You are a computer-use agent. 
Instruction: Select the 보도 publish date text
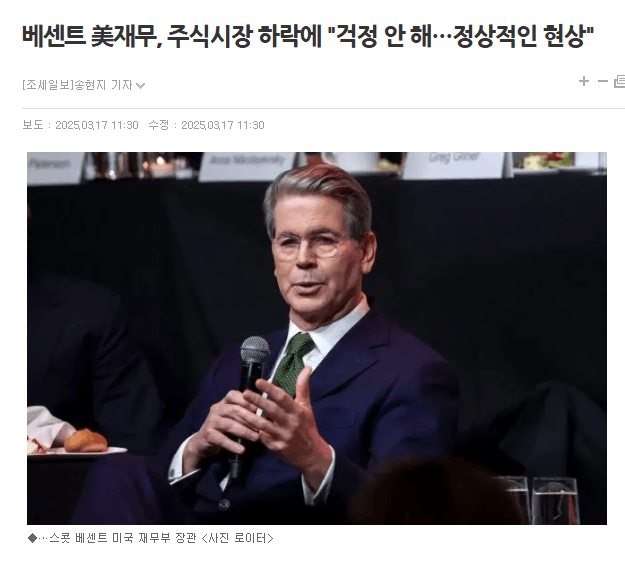[x=80, y=125]
